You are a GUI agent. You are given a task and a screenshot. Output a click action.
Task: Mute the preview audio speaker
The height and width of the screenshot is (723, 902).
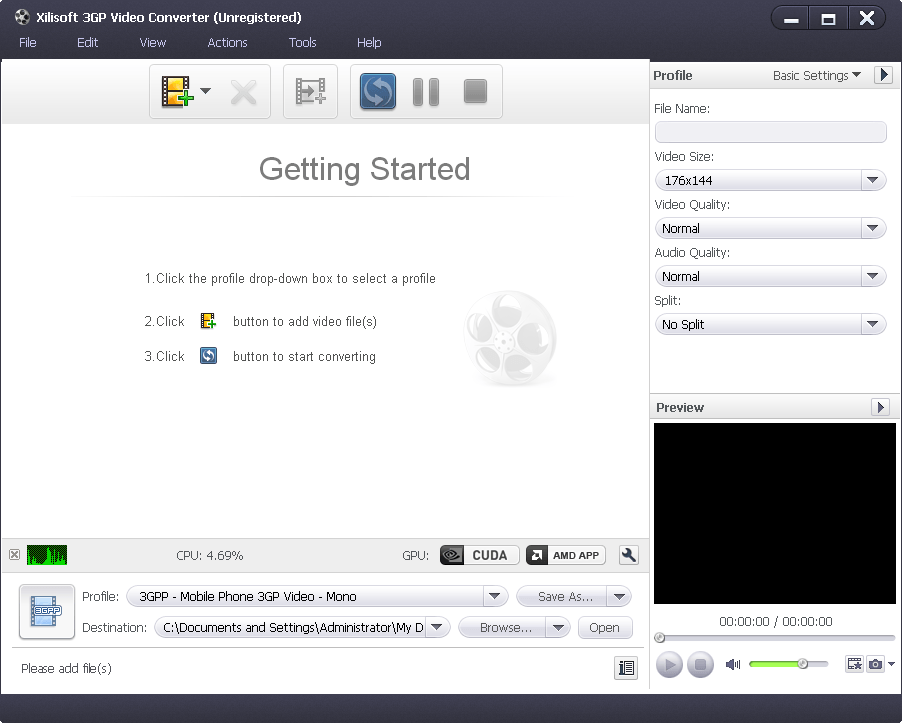pyautogui.click(x=733, y=664)
